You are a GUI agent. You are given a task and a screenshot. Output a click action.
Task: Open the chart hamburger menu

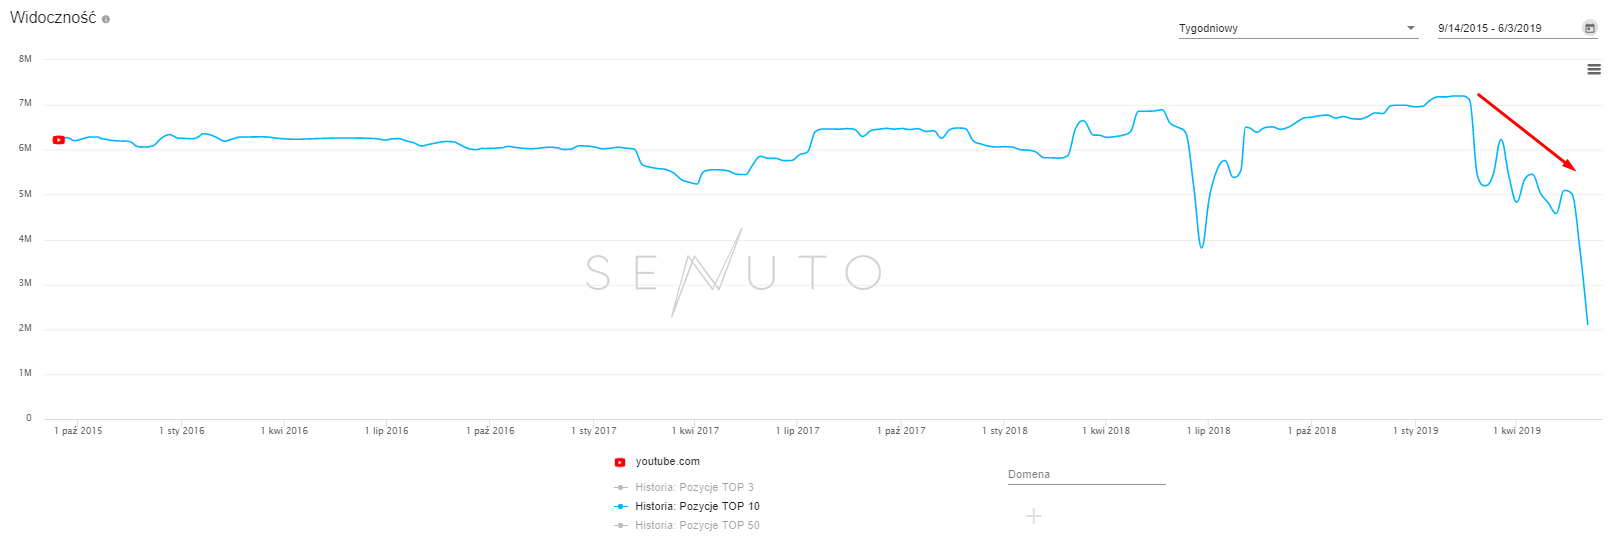(x=1594, y=69)
